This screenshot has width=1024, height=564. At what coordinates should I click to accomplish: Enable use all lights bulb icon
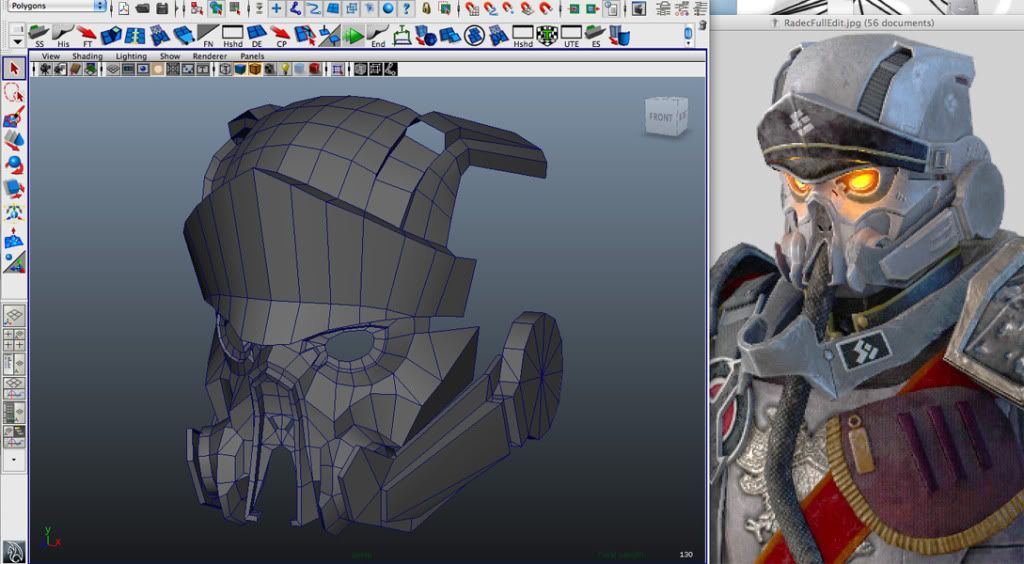tap(285, 69)
